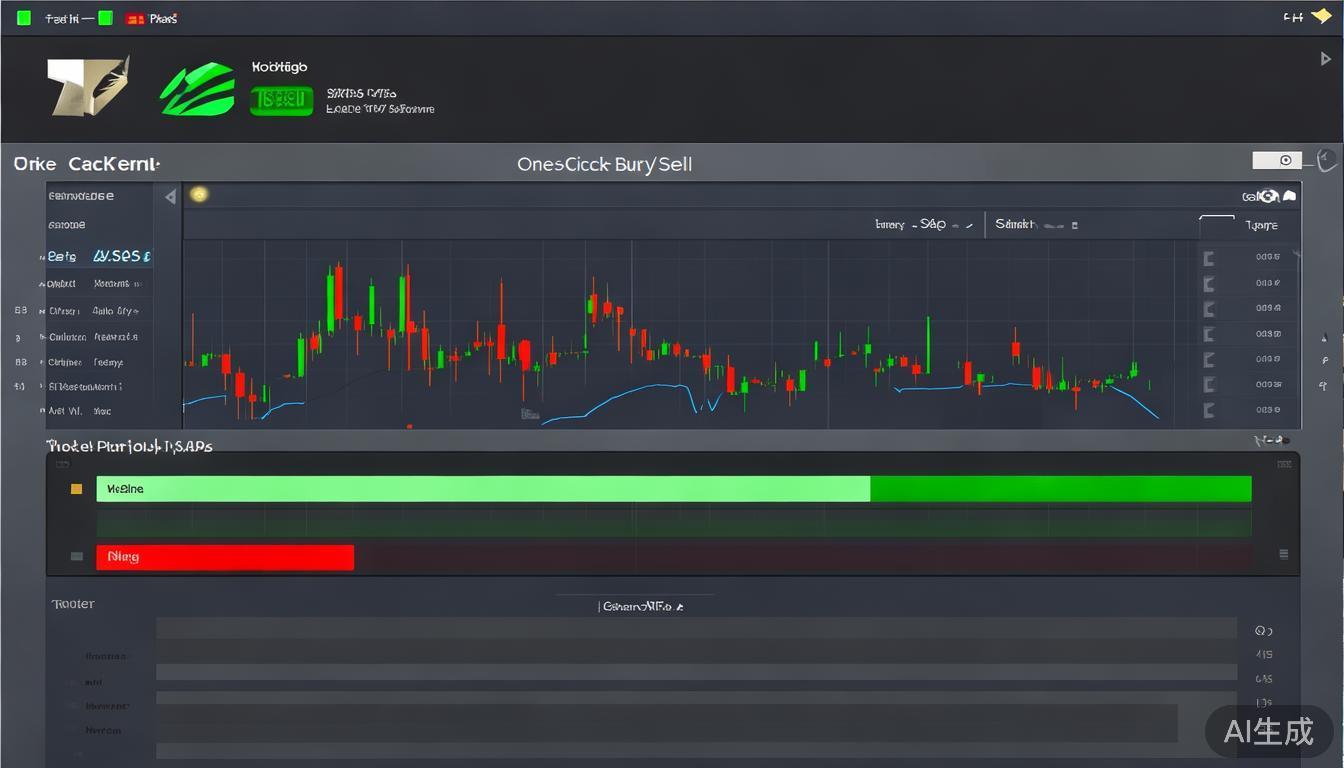Click the white house-shaped icon above the price column
1344x768 pixels.
1290,197
